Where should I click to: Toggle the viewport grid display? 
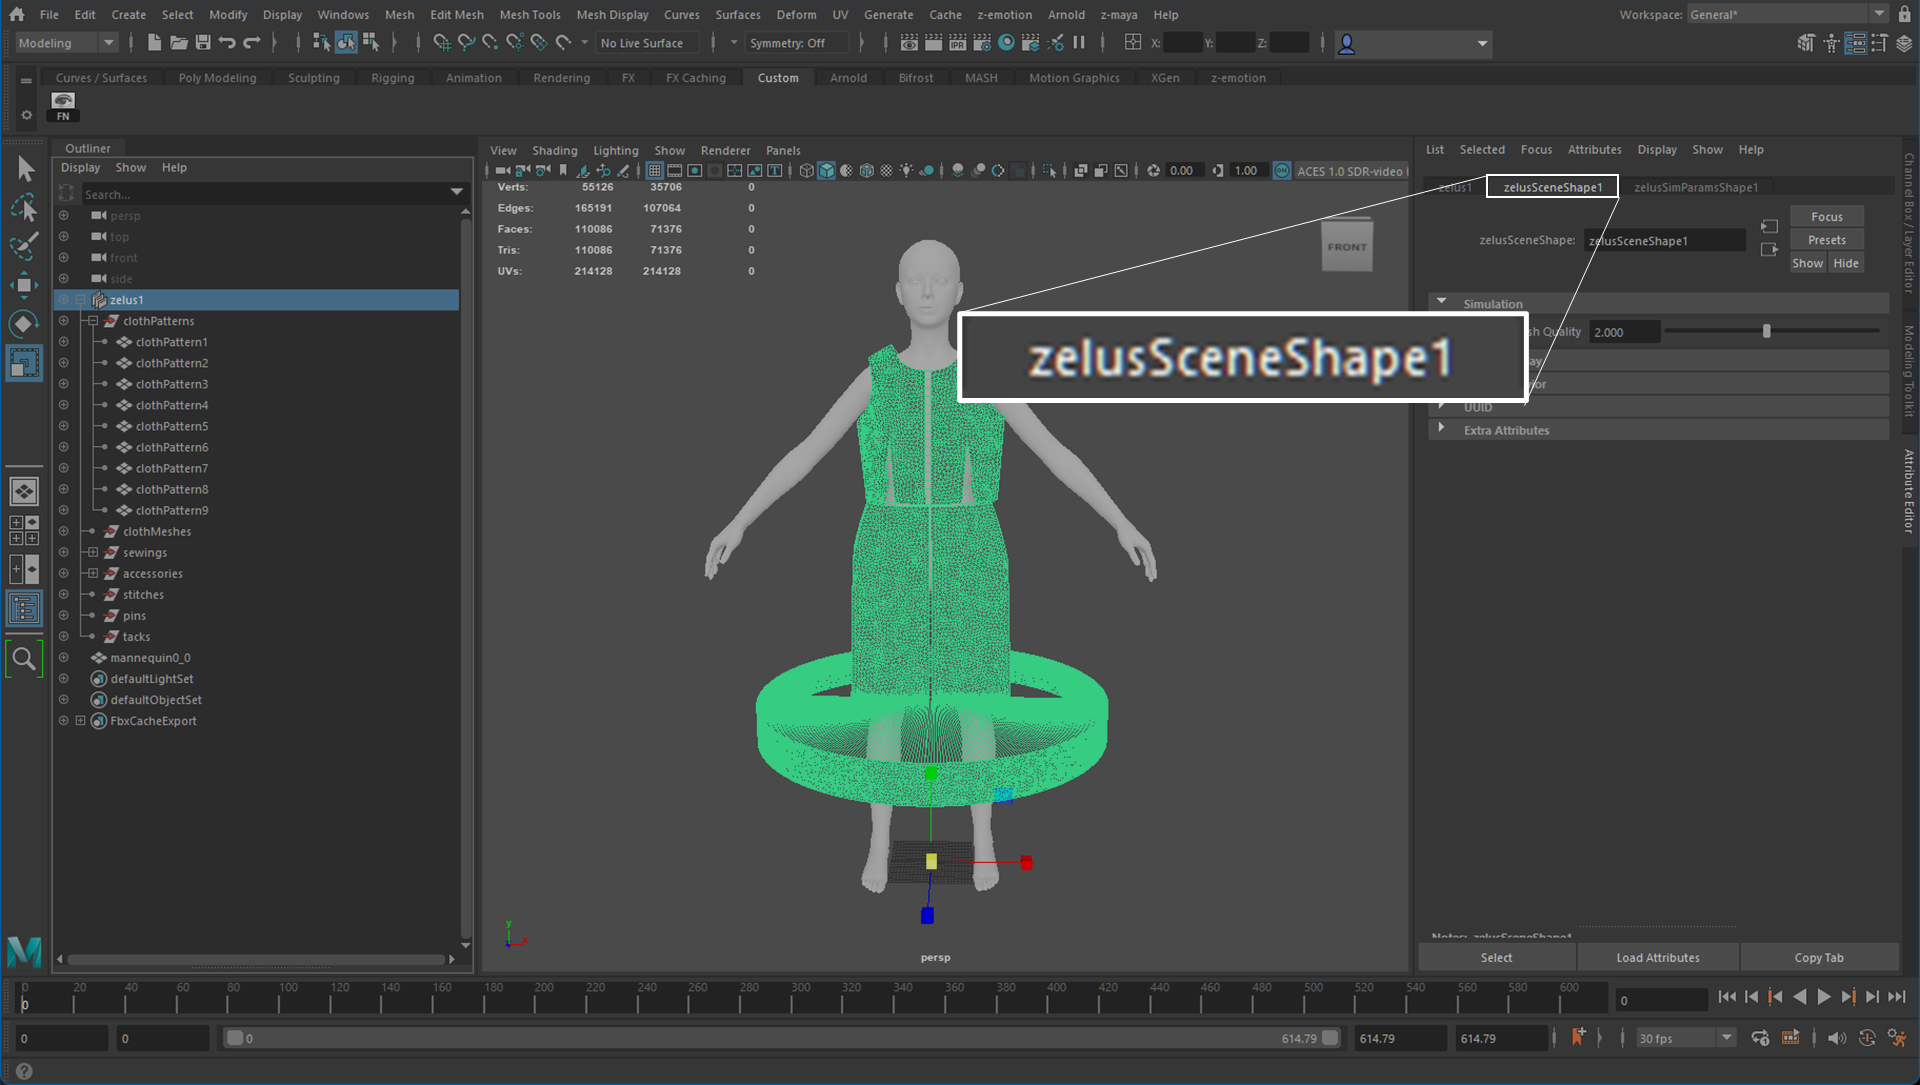tap(654, 171)
